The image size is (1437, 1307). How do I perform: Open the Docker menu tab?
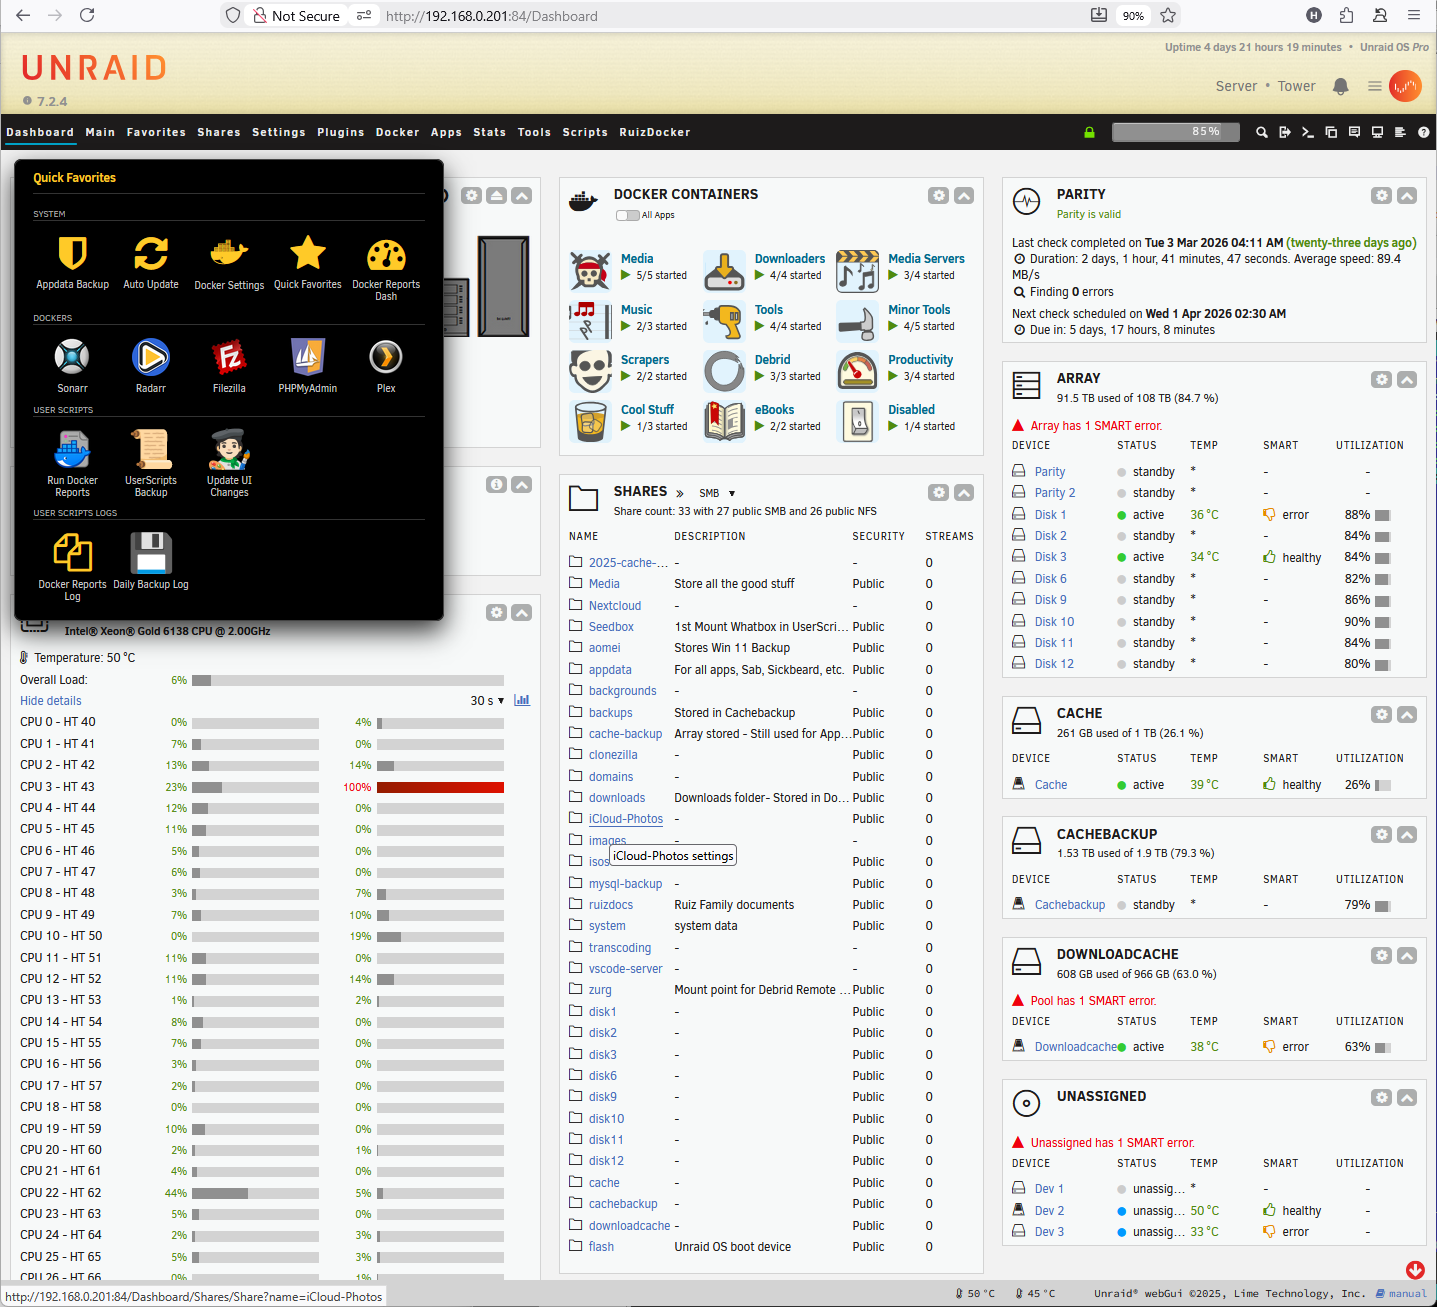click(x=398, y=132)
